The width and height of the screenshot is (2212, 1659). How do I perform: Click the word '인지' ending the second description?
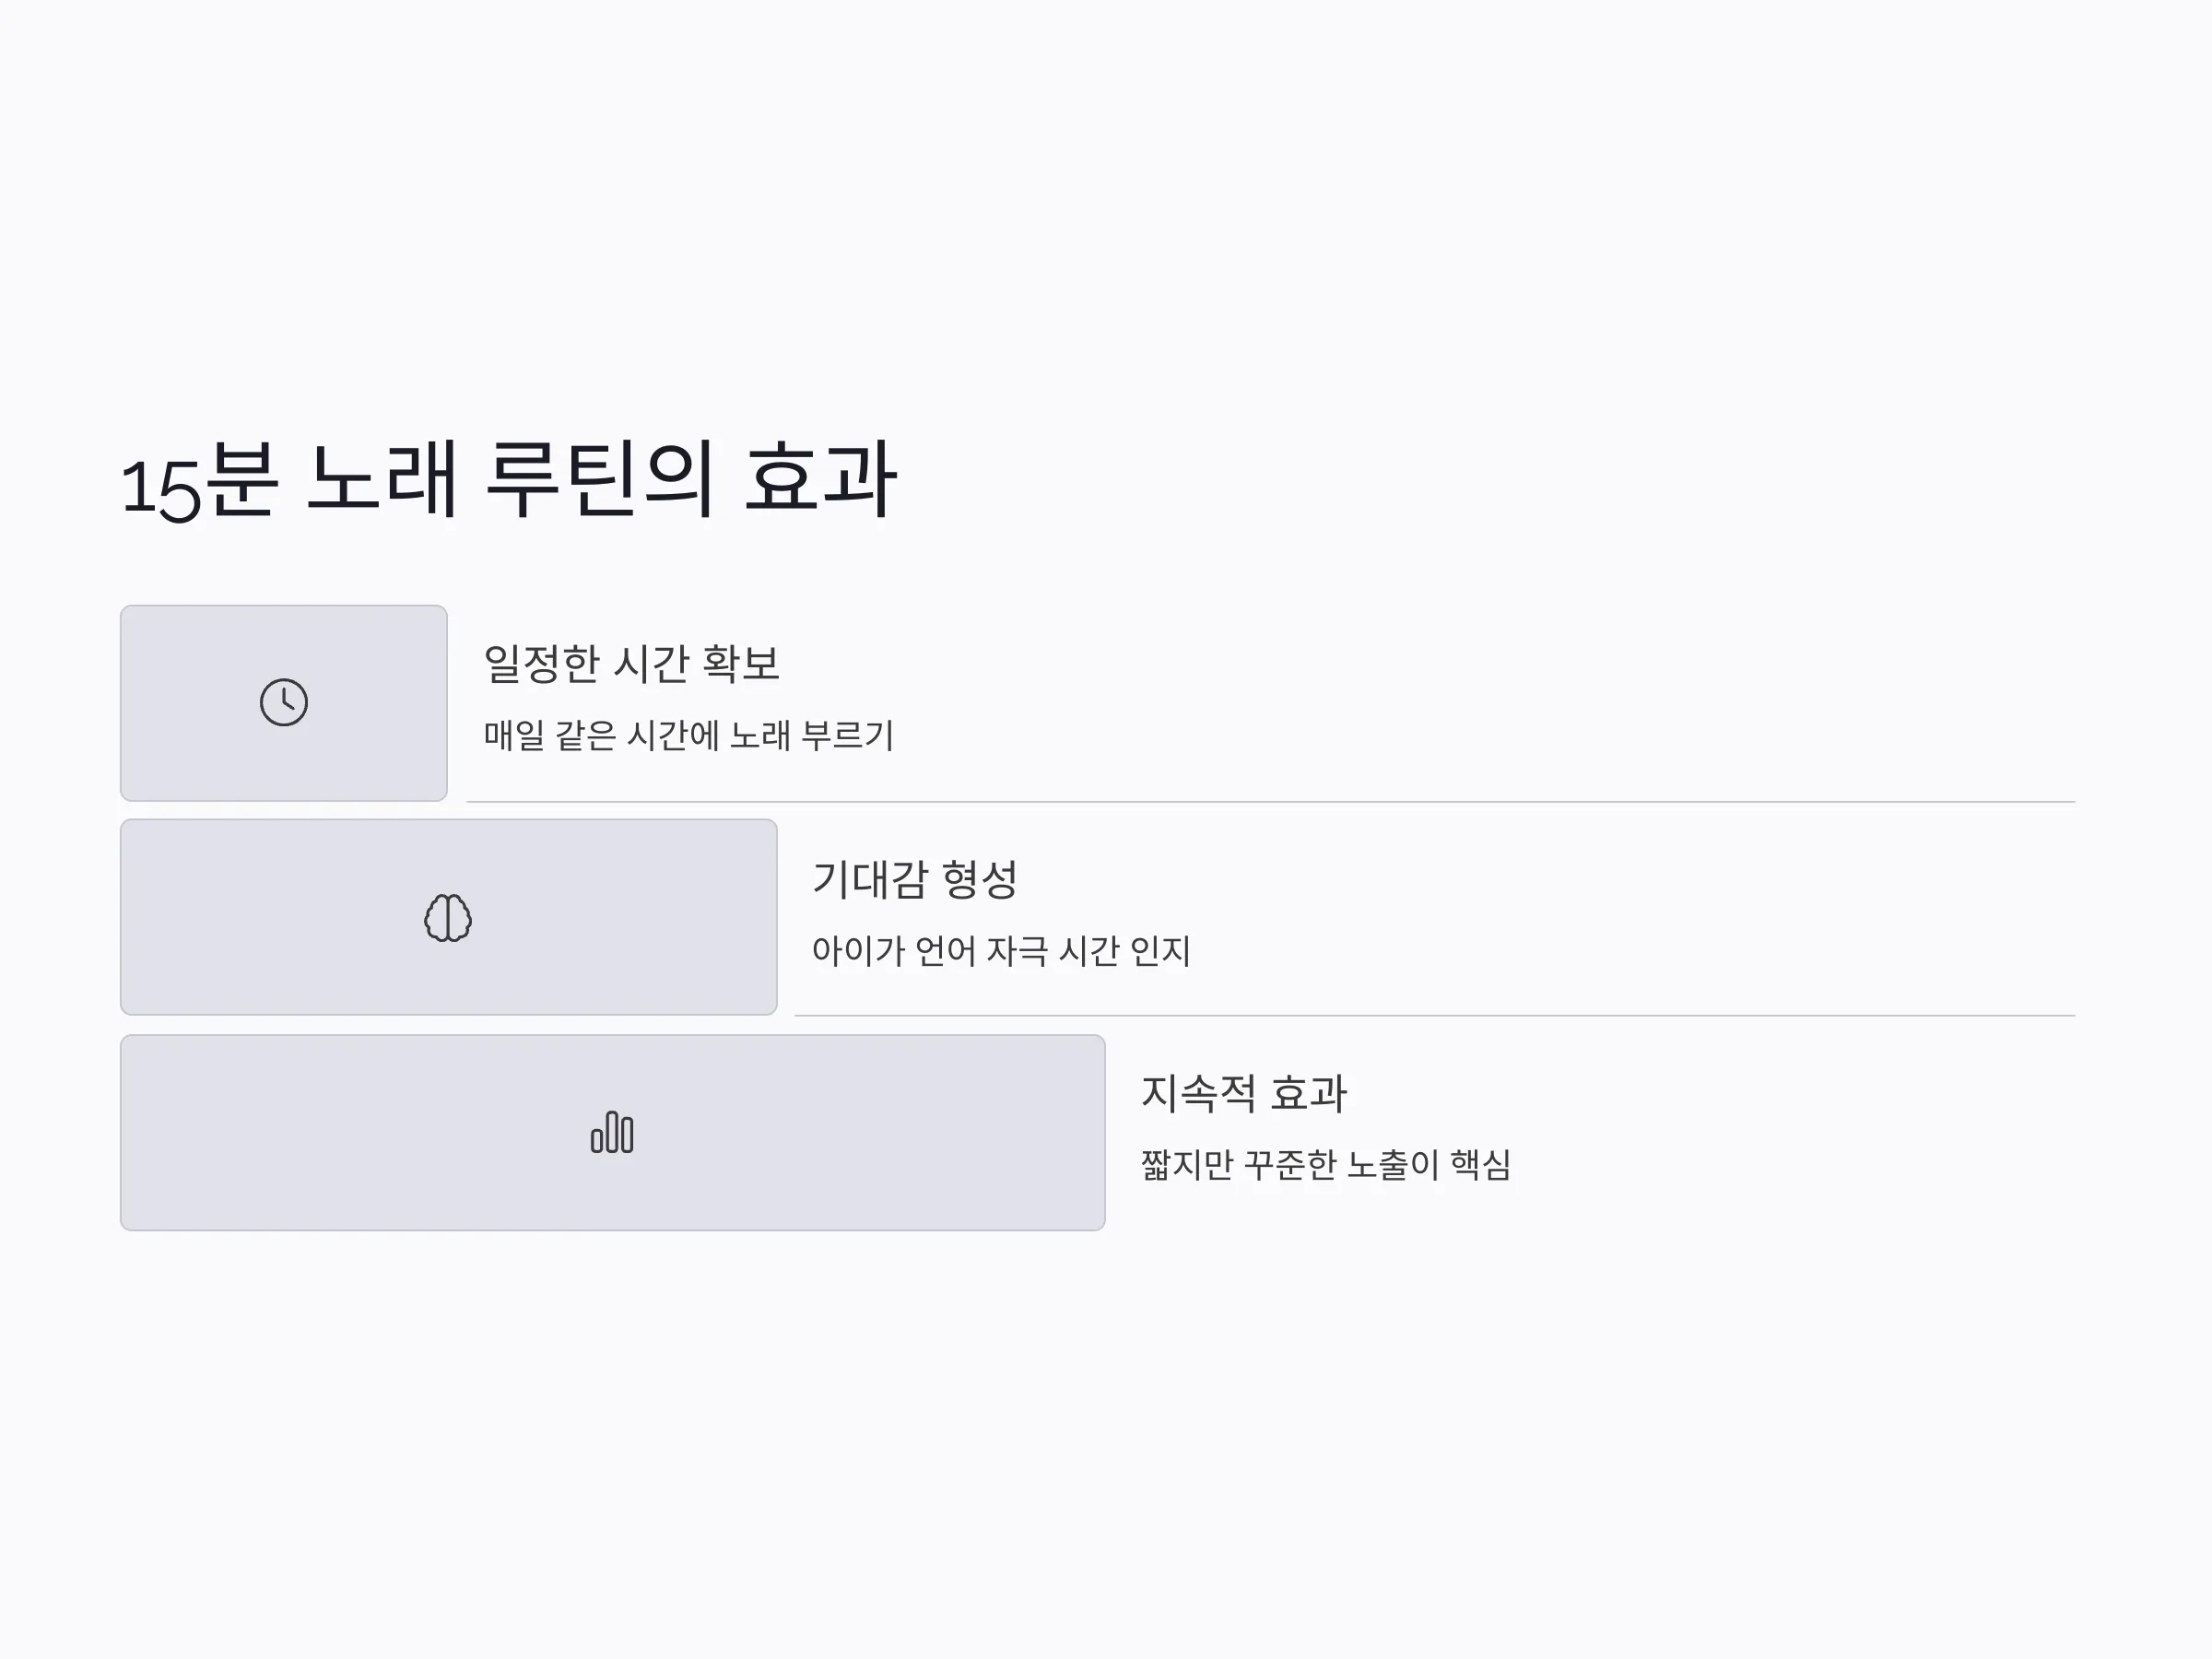pos(1160,950)
